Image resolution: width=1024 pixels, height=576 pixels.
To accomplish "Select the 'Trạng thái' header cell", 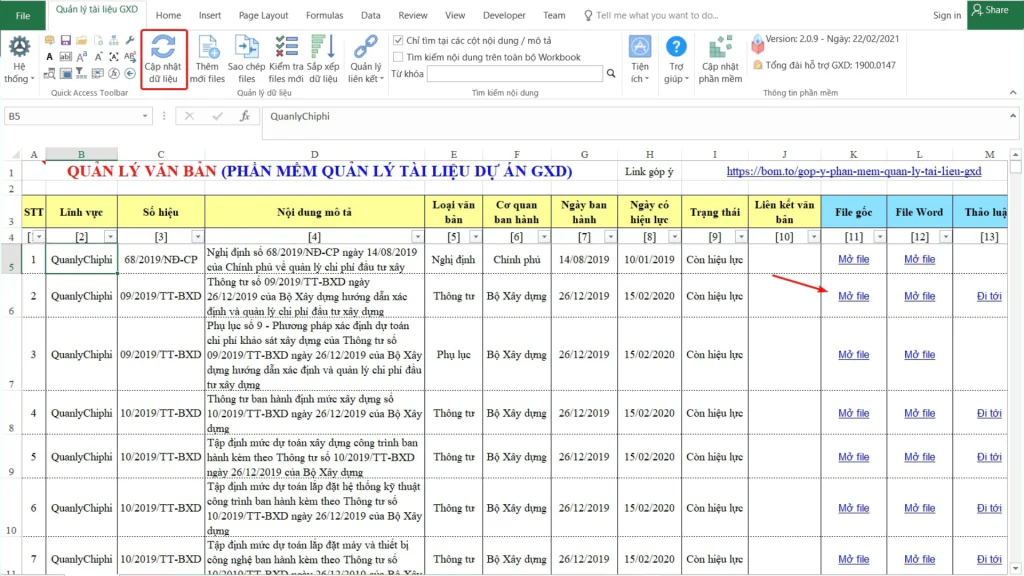I will (714, 212).
